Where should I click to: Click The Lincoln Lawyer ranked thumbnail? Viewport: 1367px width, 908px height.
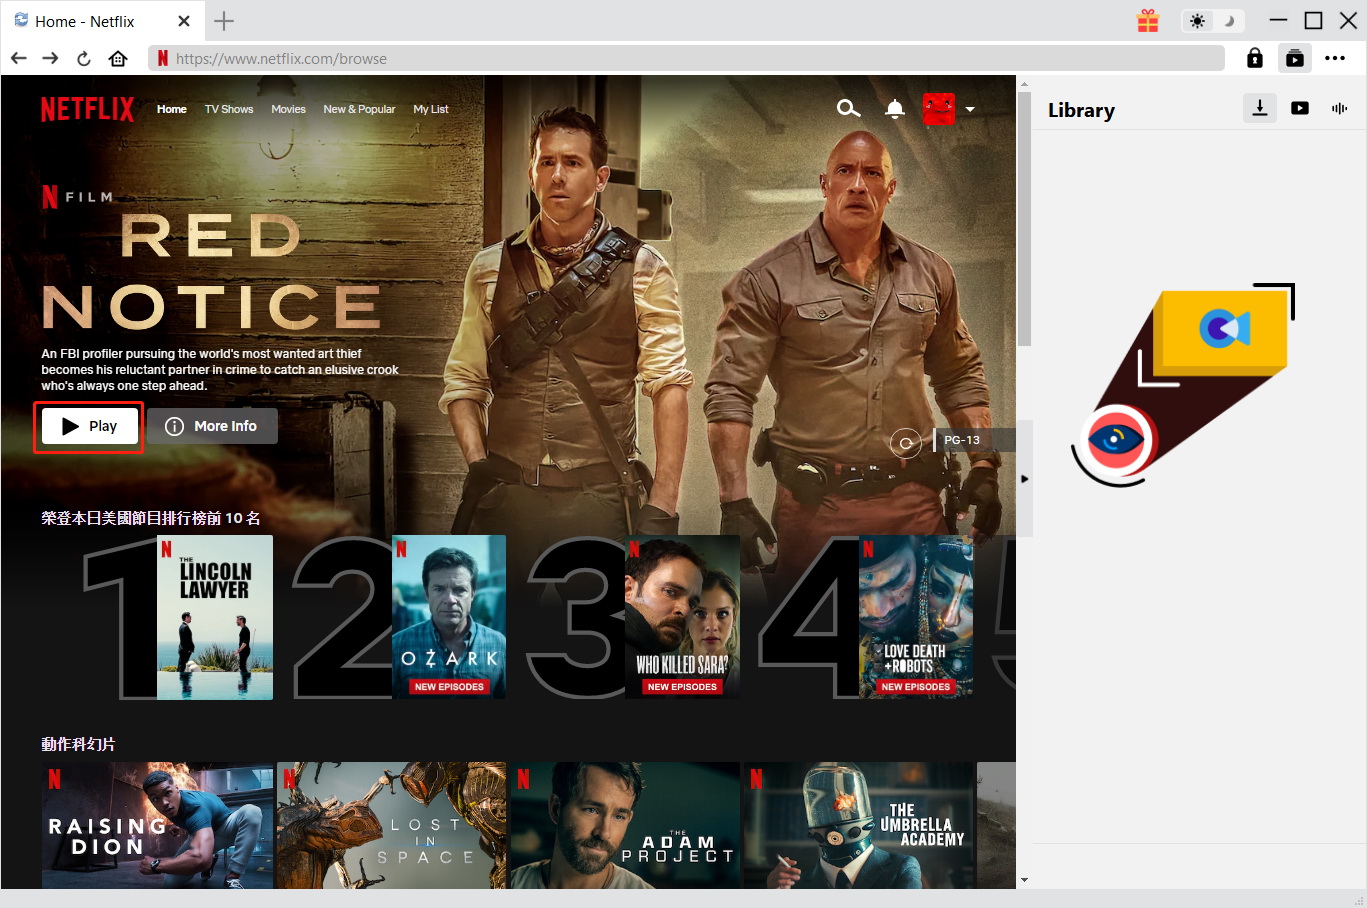214,616
